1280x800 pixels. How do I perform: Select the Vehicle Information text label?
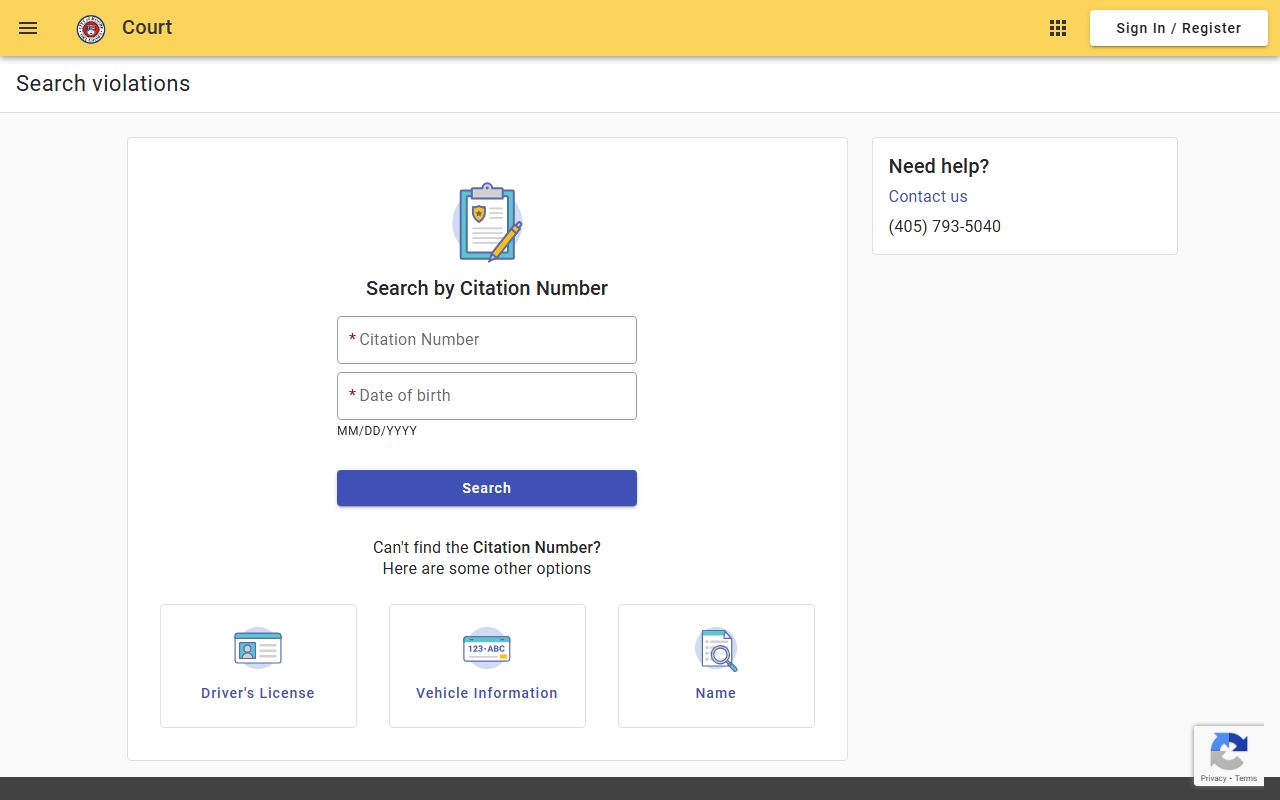487,693
